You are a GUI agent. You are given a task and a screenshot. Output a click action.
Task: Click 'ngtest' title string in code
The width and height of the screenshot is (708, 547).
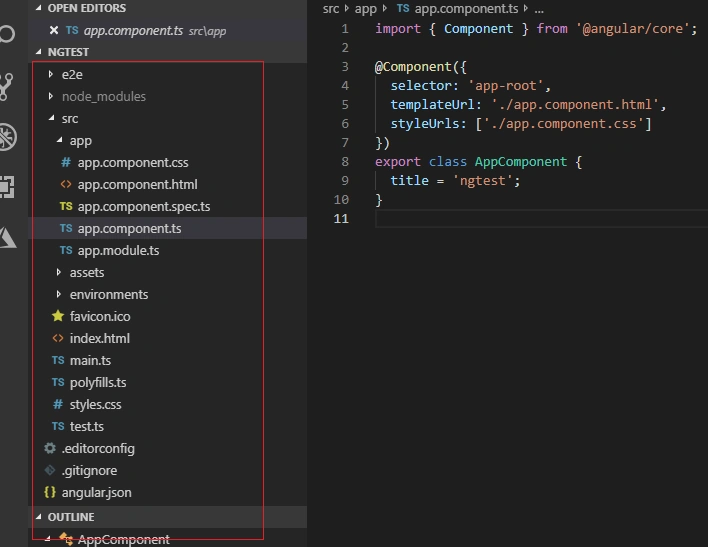tap(483, 181)
